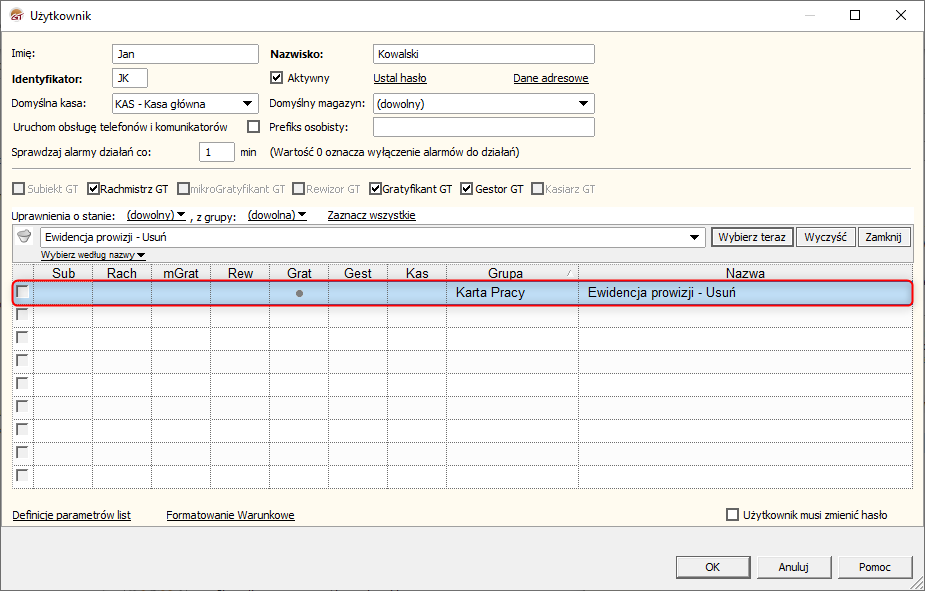Uncheck the Gestor GT checkbox
The image size is (925, 591).
[x=467, y=189]
